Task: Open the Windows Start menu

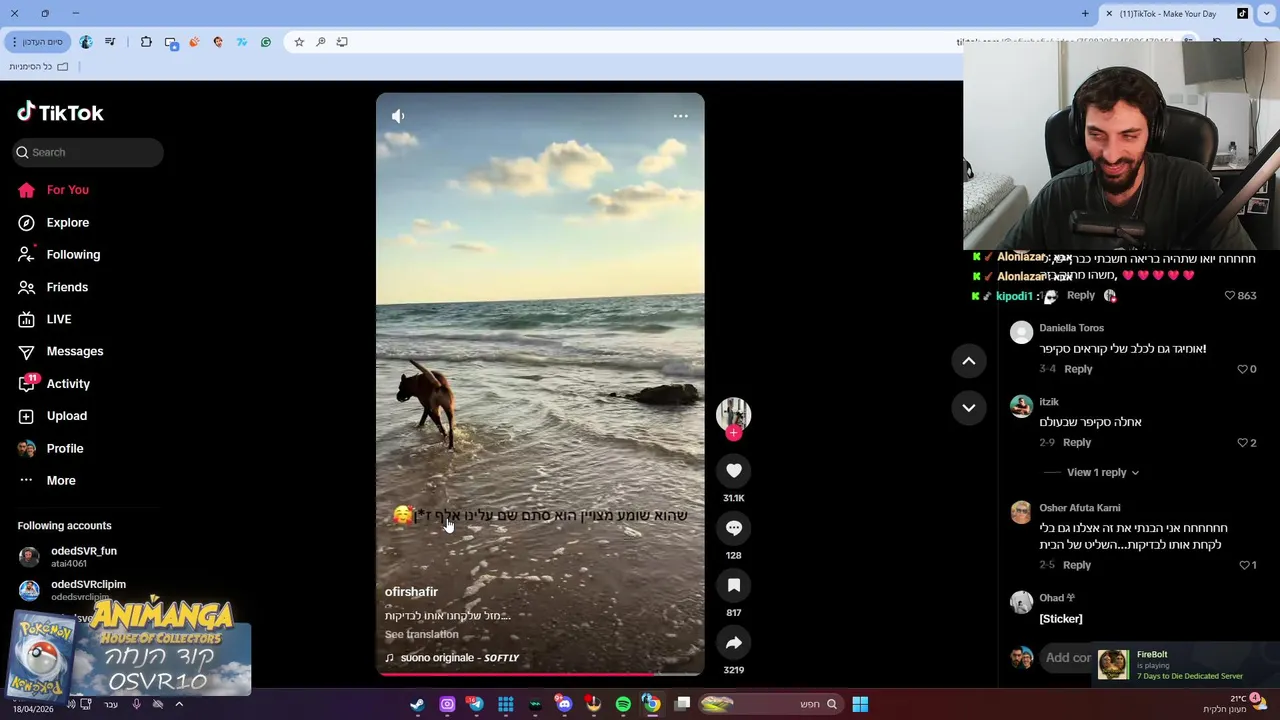Action: (860, 704)
